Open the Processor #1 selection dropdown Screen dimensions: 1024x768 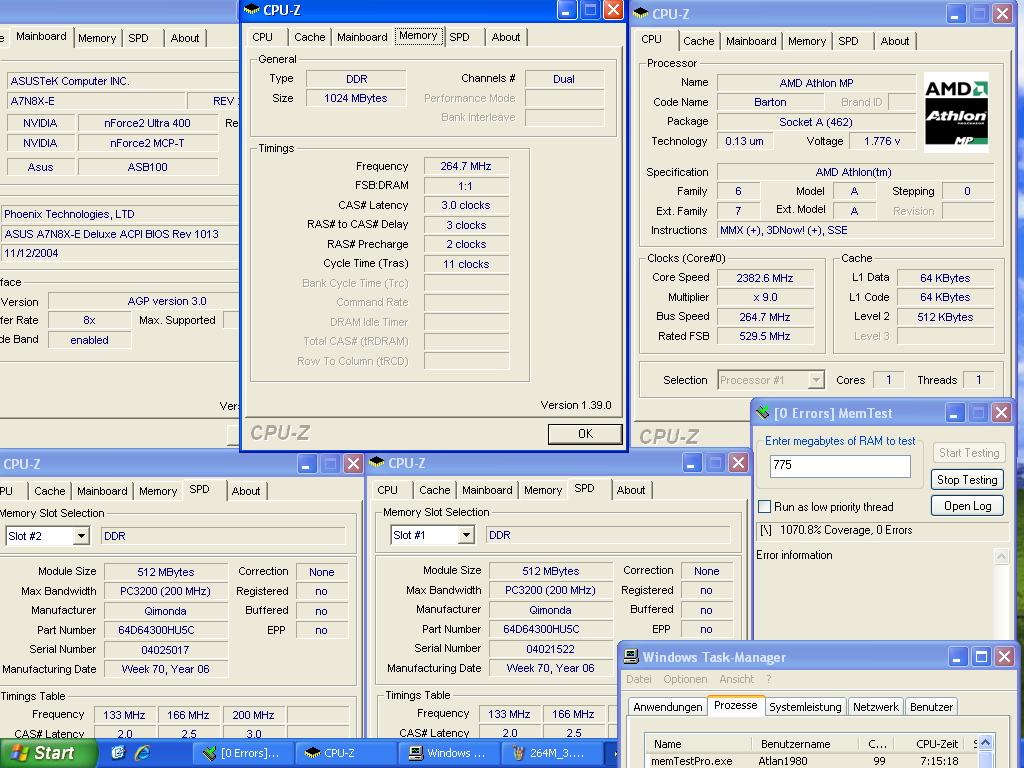coord(816,379)
